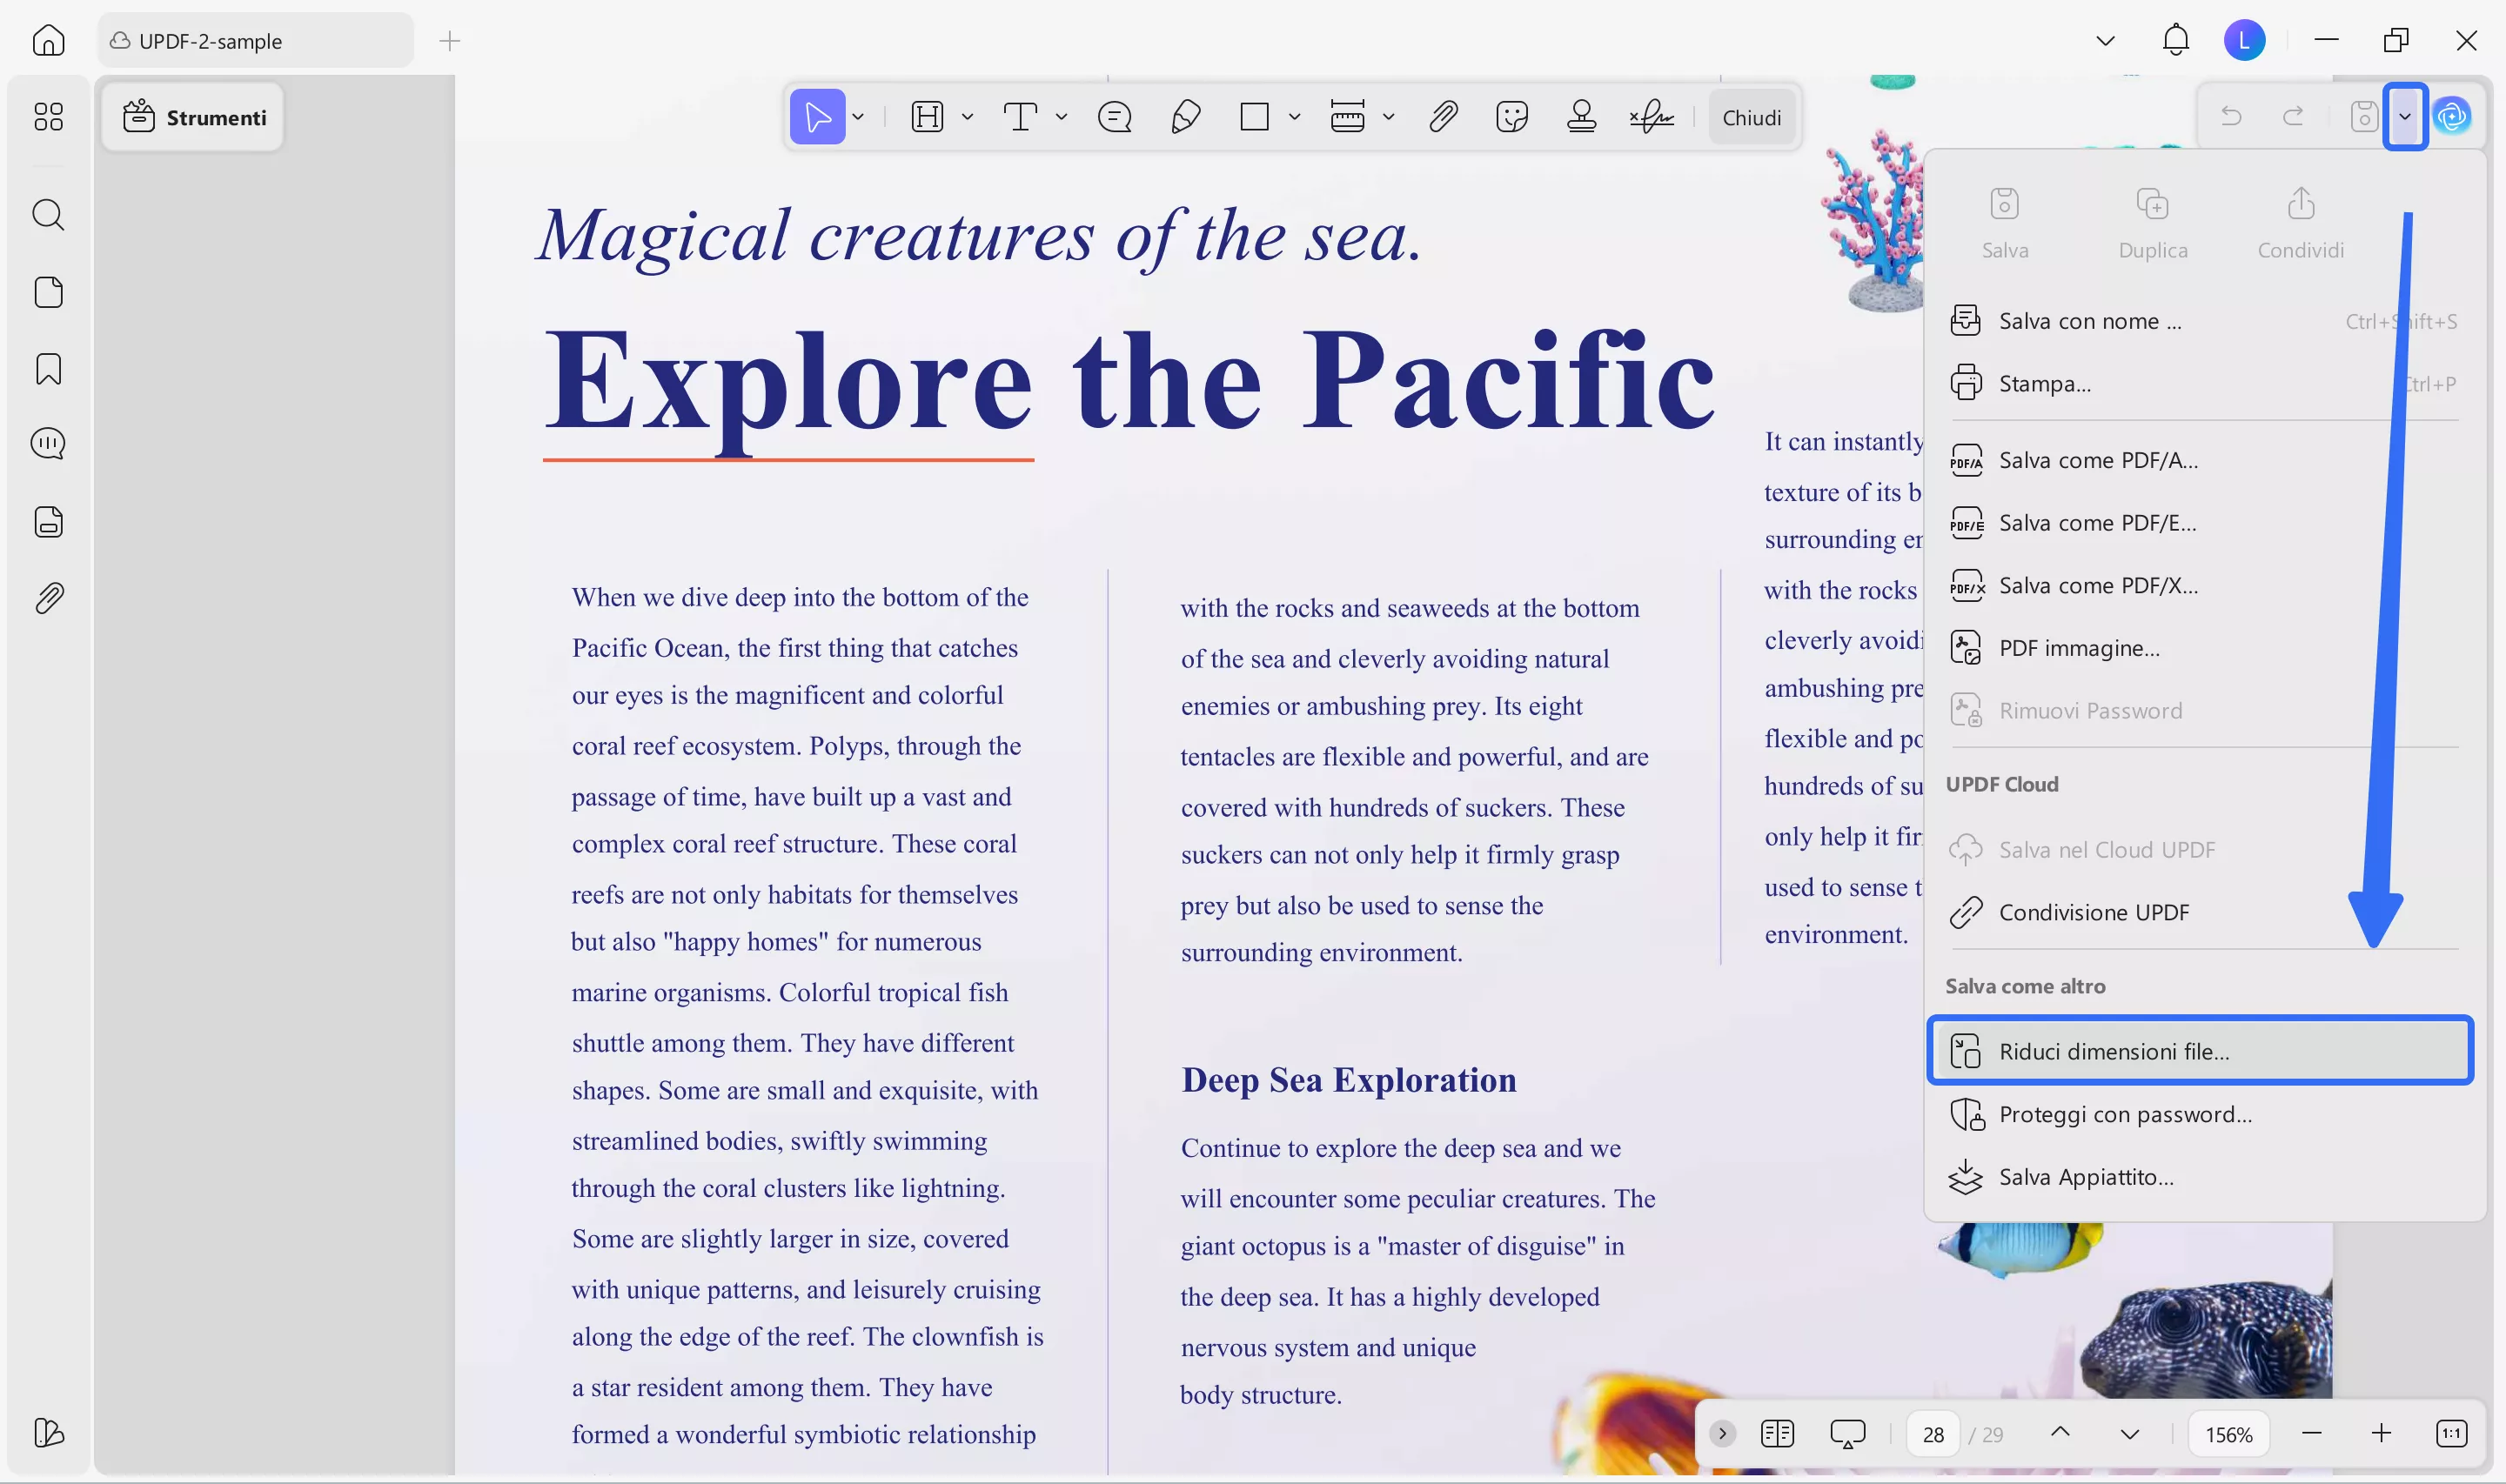Click the Strumenti button
The image size is (2506, 1484).
194,117
